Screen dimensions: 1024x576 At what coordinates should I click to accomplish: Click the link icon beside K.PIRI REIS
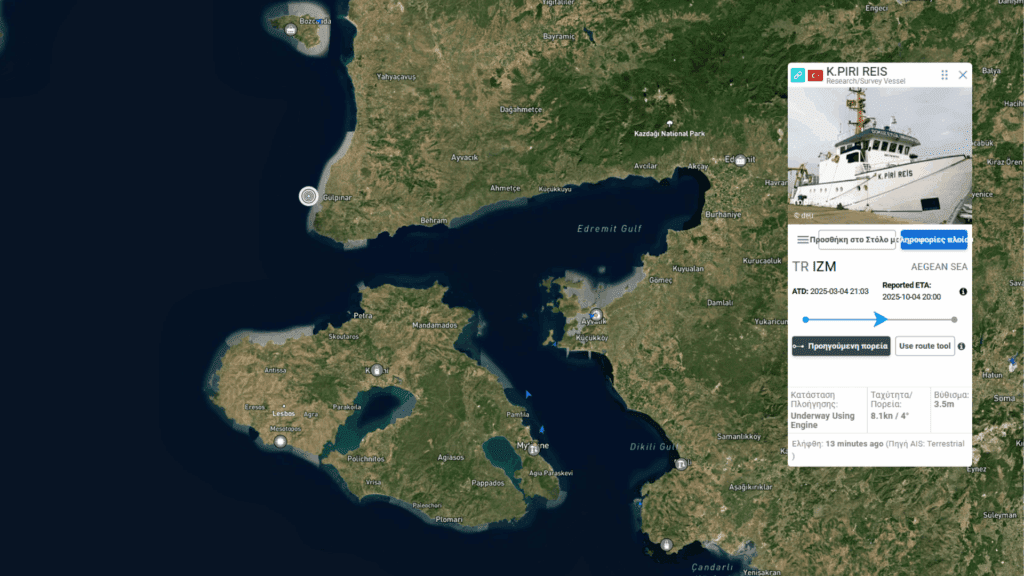coord(798,75)
